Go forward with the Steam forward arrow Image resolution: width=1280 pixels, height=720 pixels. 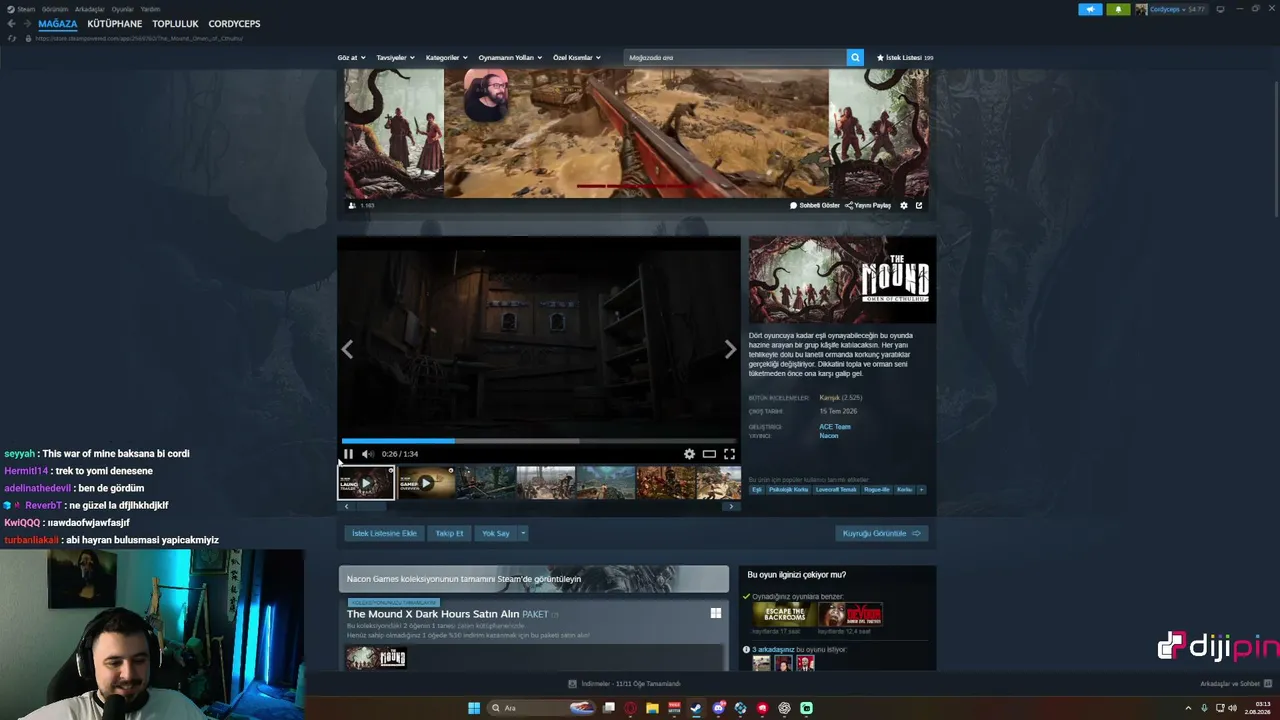tap(27, 24)
